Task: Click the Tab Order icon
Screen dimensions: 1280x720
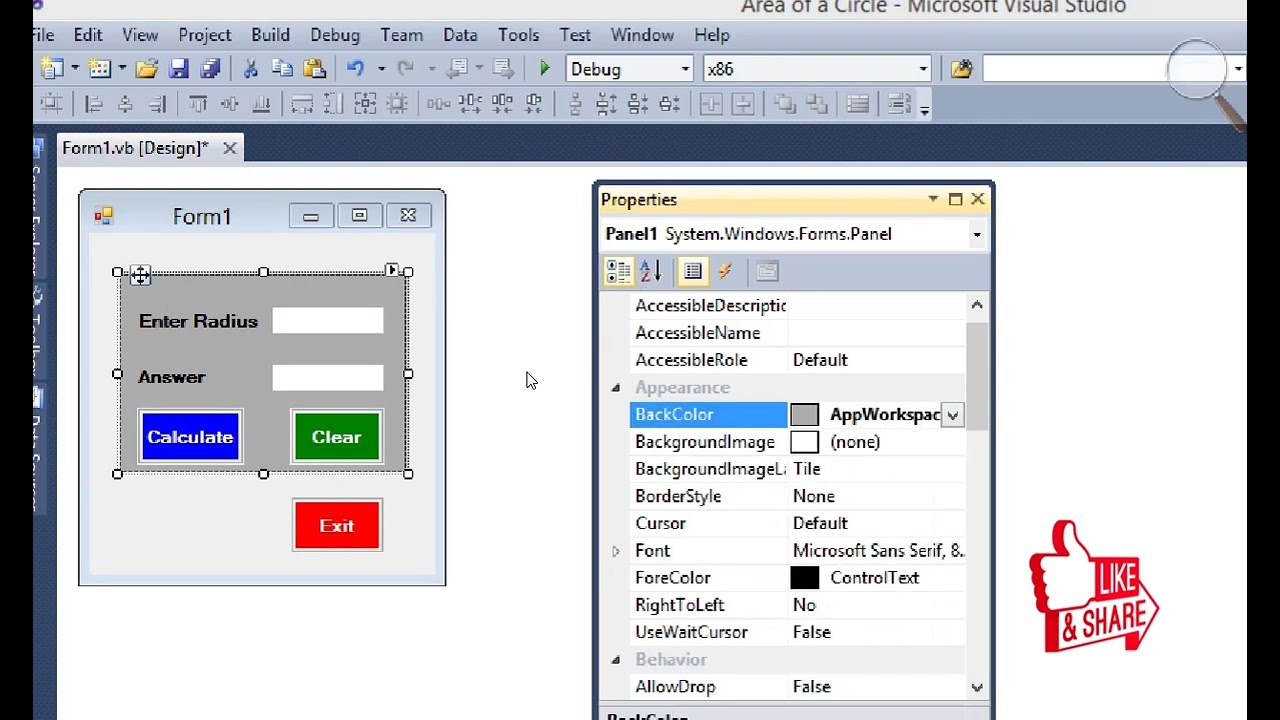Action: coord(857,104)
